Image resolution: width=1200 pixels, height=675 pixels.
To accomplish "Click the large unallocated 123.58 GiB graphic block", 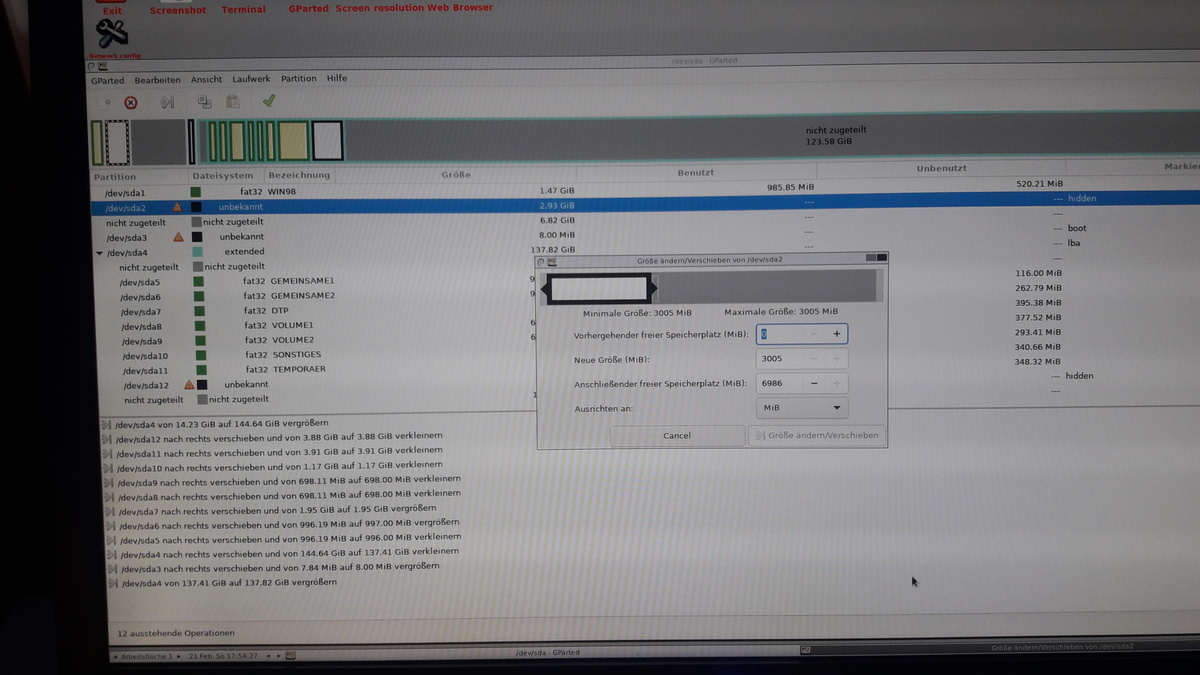I will tap(770, 138).
